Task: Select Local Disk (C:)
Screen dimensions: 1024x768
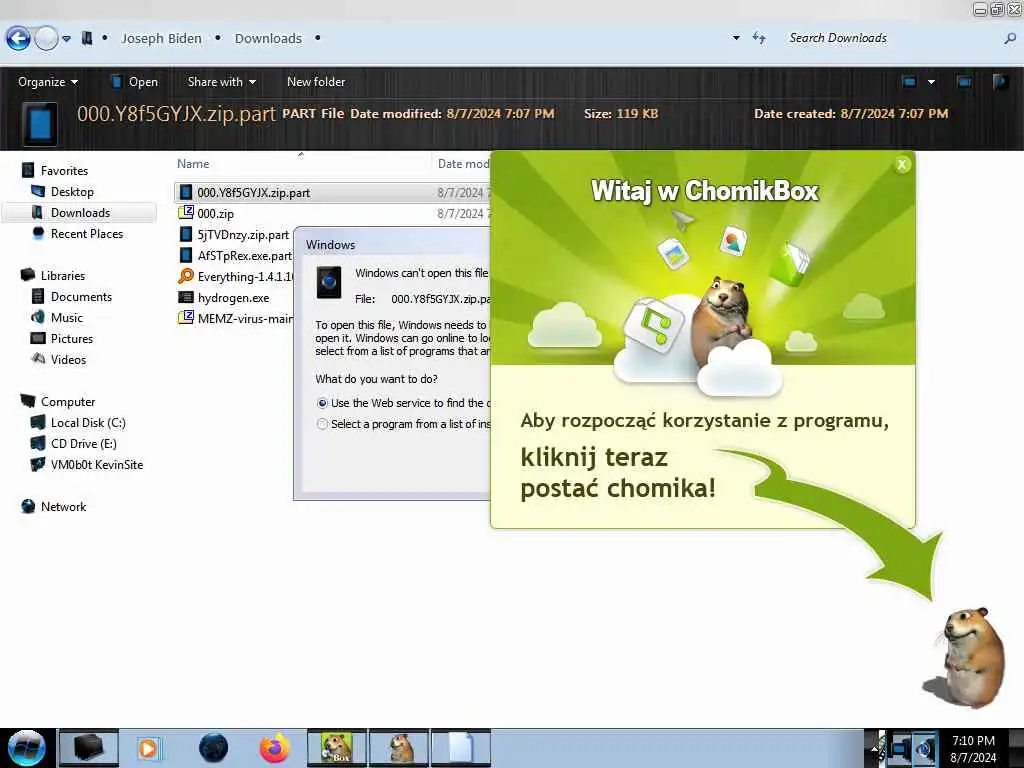Action: [x=88, y=423]
